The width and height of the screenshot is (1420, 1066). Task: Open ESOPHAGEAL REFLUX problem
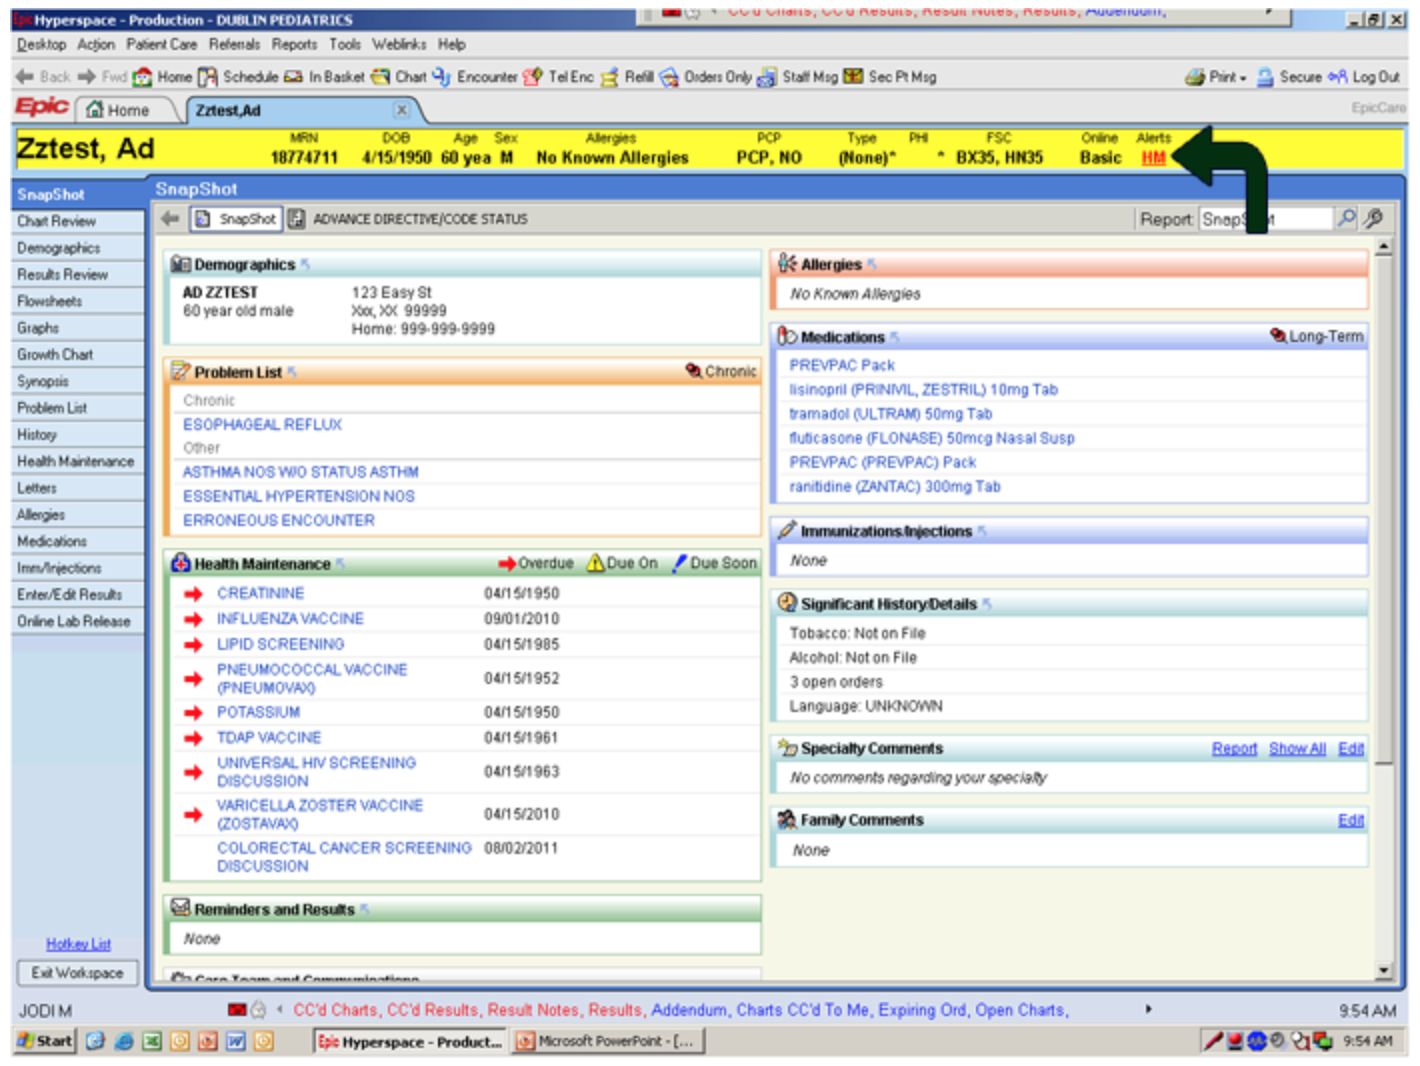point(262,424)
